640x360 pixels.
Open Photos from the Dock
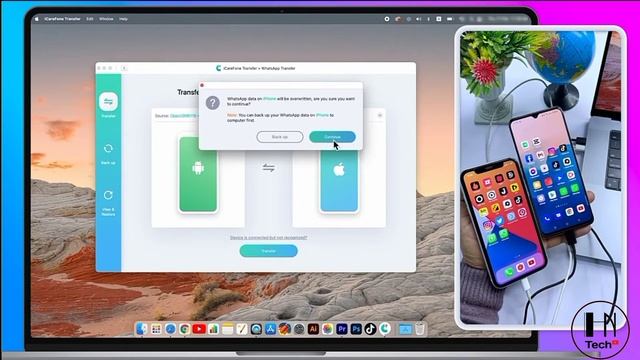pos(328,329)
